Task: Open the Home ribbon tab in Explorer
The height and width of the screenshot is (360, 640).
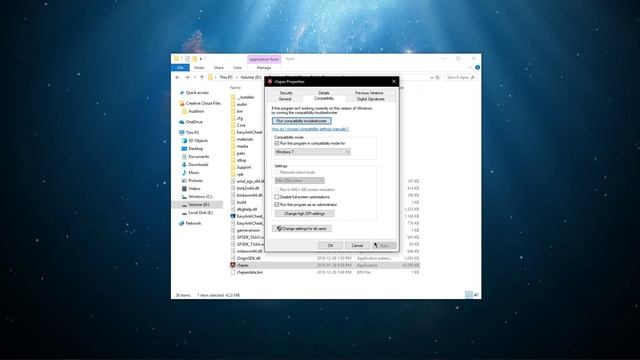Action: coord(199,68)
